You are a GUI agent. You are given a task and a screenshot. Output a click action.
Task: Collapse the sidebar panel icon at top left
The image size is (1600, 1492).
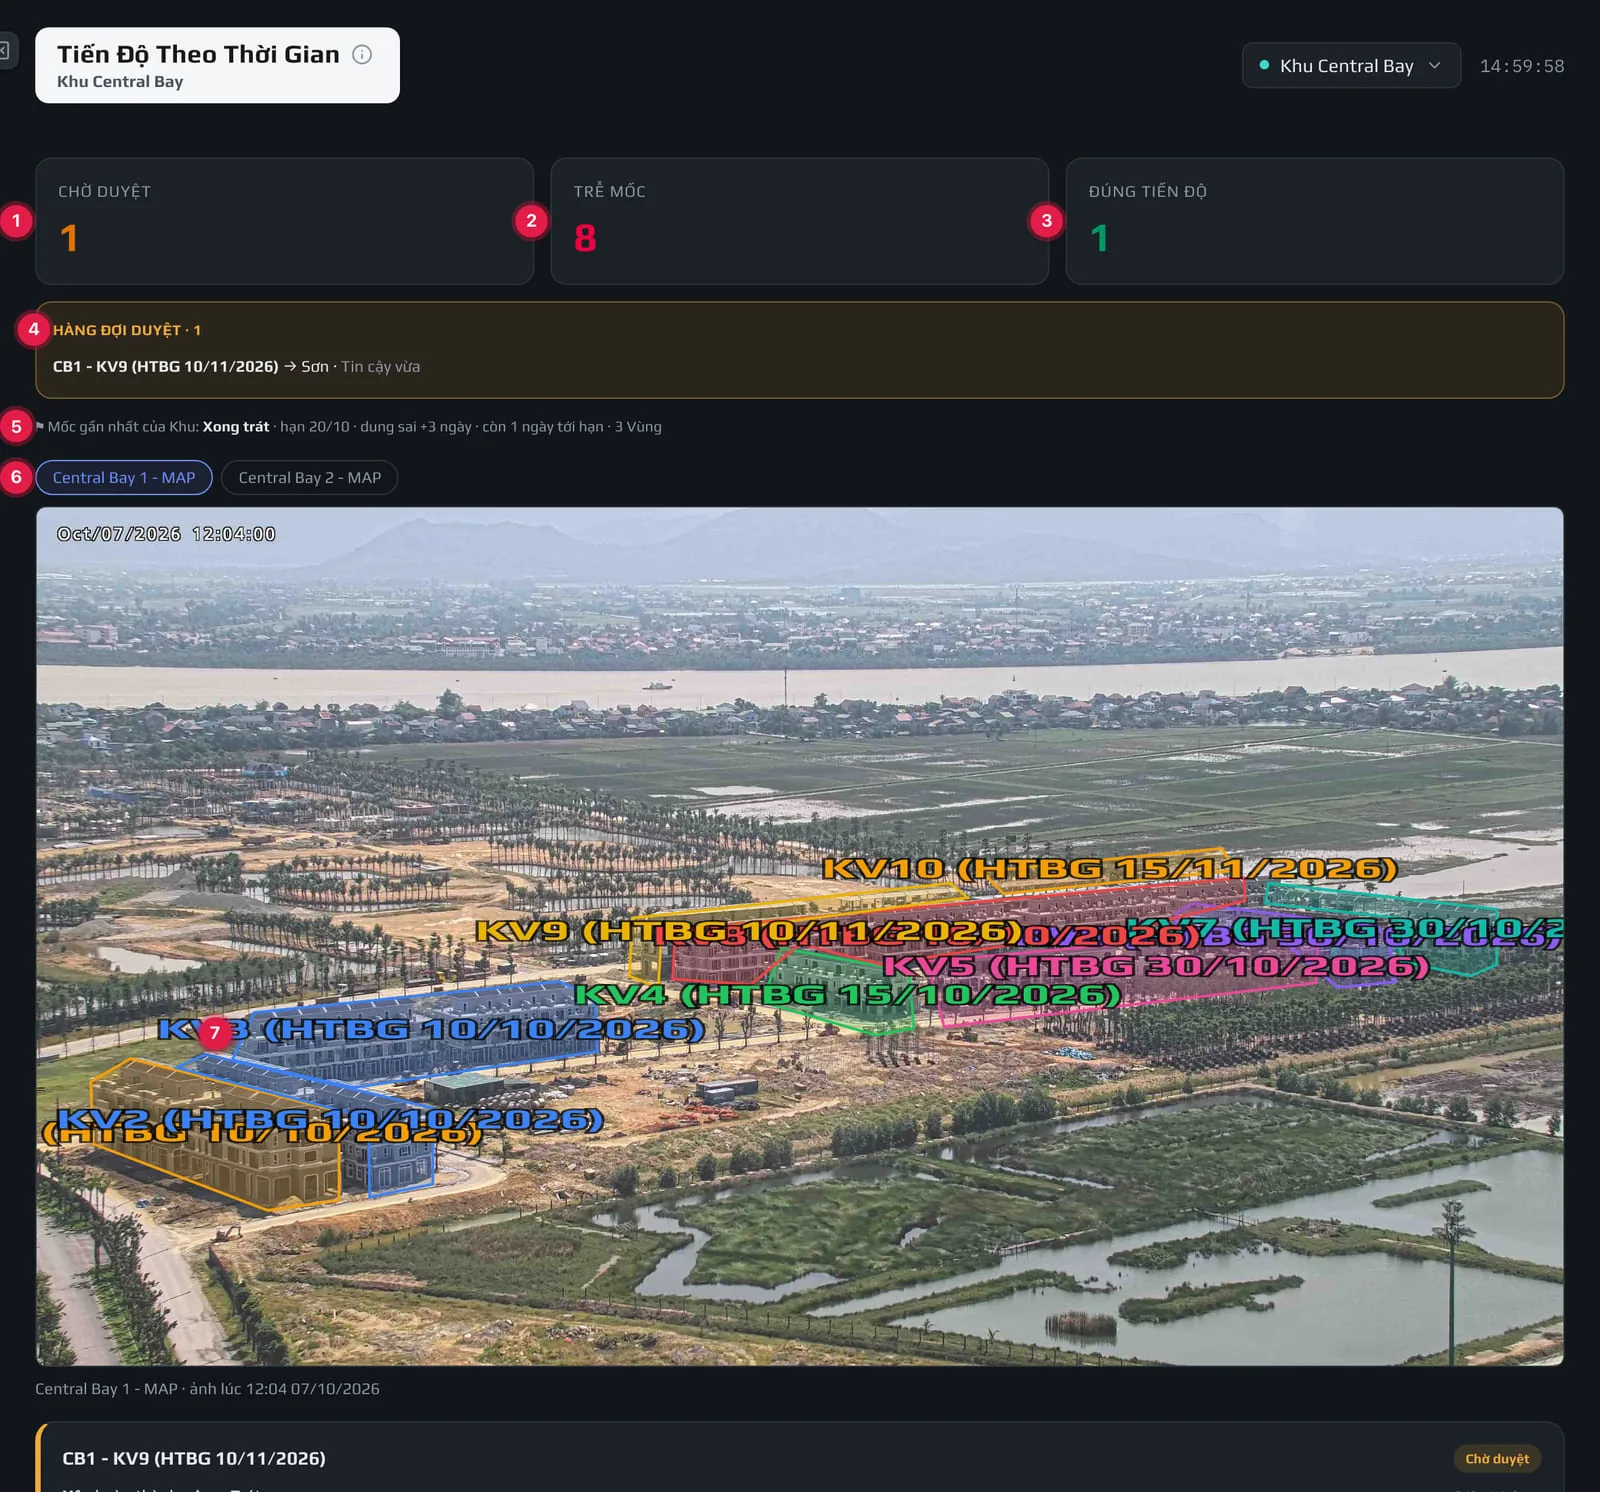tap(5, 50)
